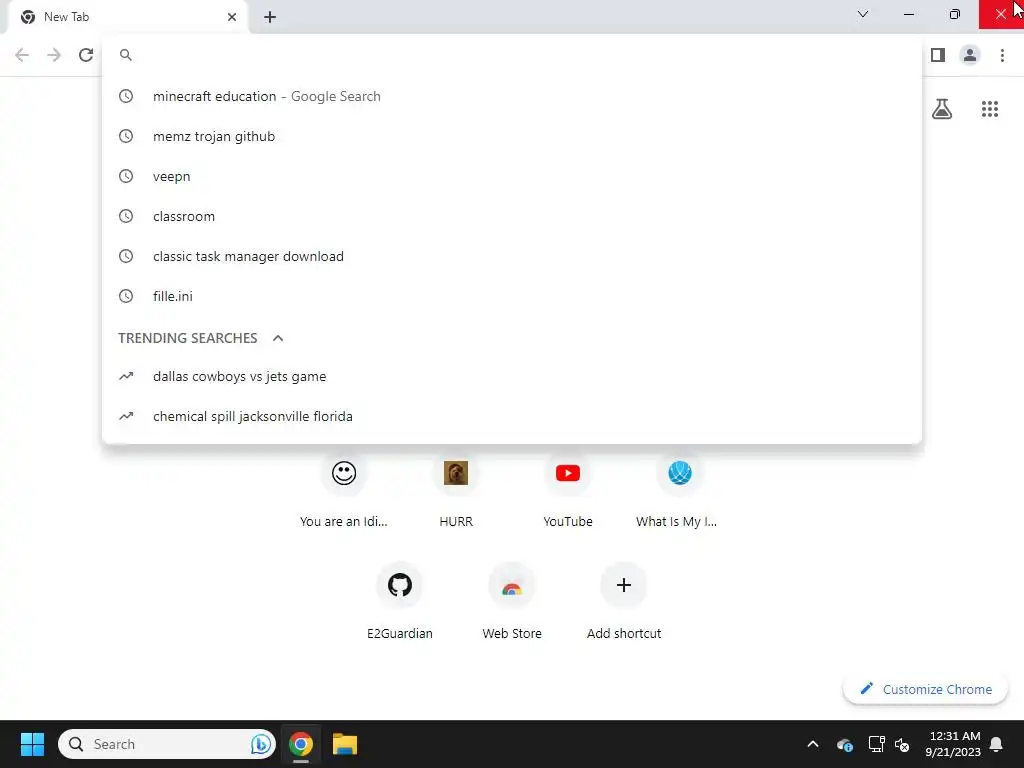Open the Web Store shortcut
The image size is (1024, 768).
click(512, 600)
